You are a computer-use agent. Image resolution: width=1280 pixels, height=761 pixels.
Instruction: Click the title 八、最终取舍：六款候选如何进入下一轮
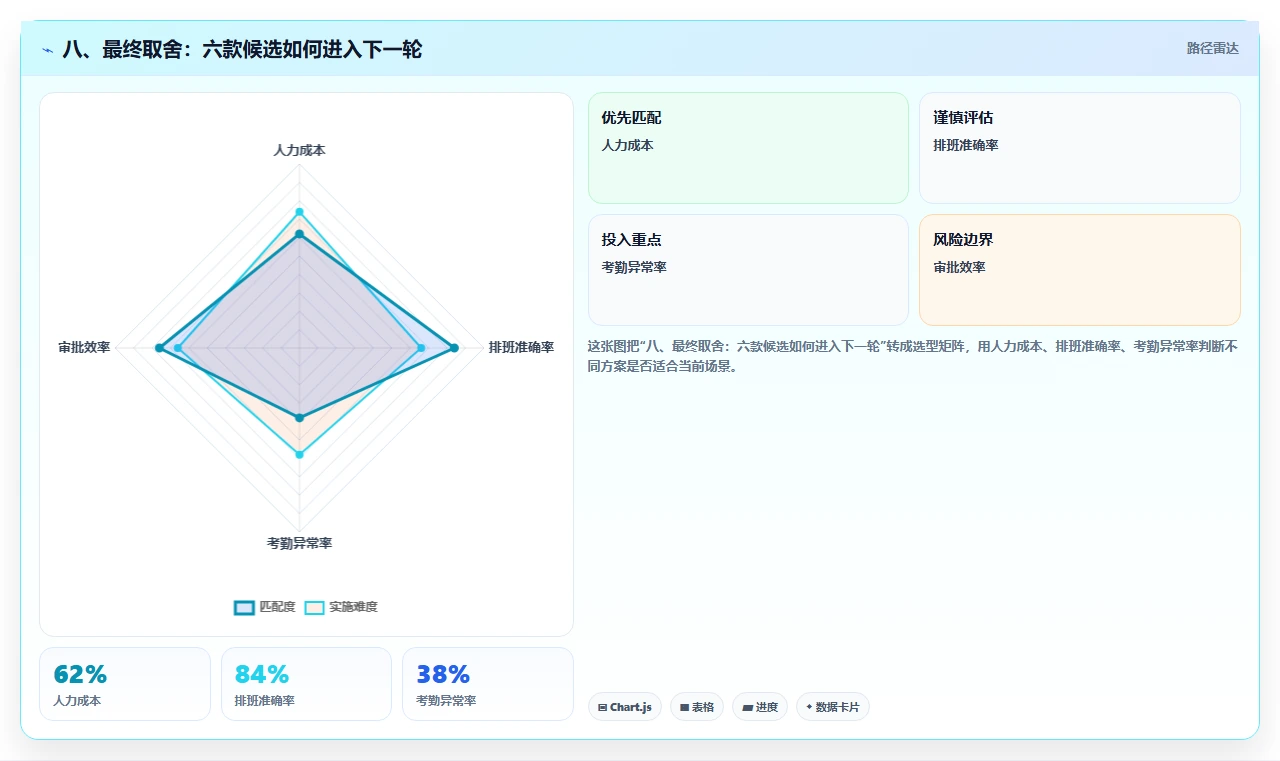(242, 49)
